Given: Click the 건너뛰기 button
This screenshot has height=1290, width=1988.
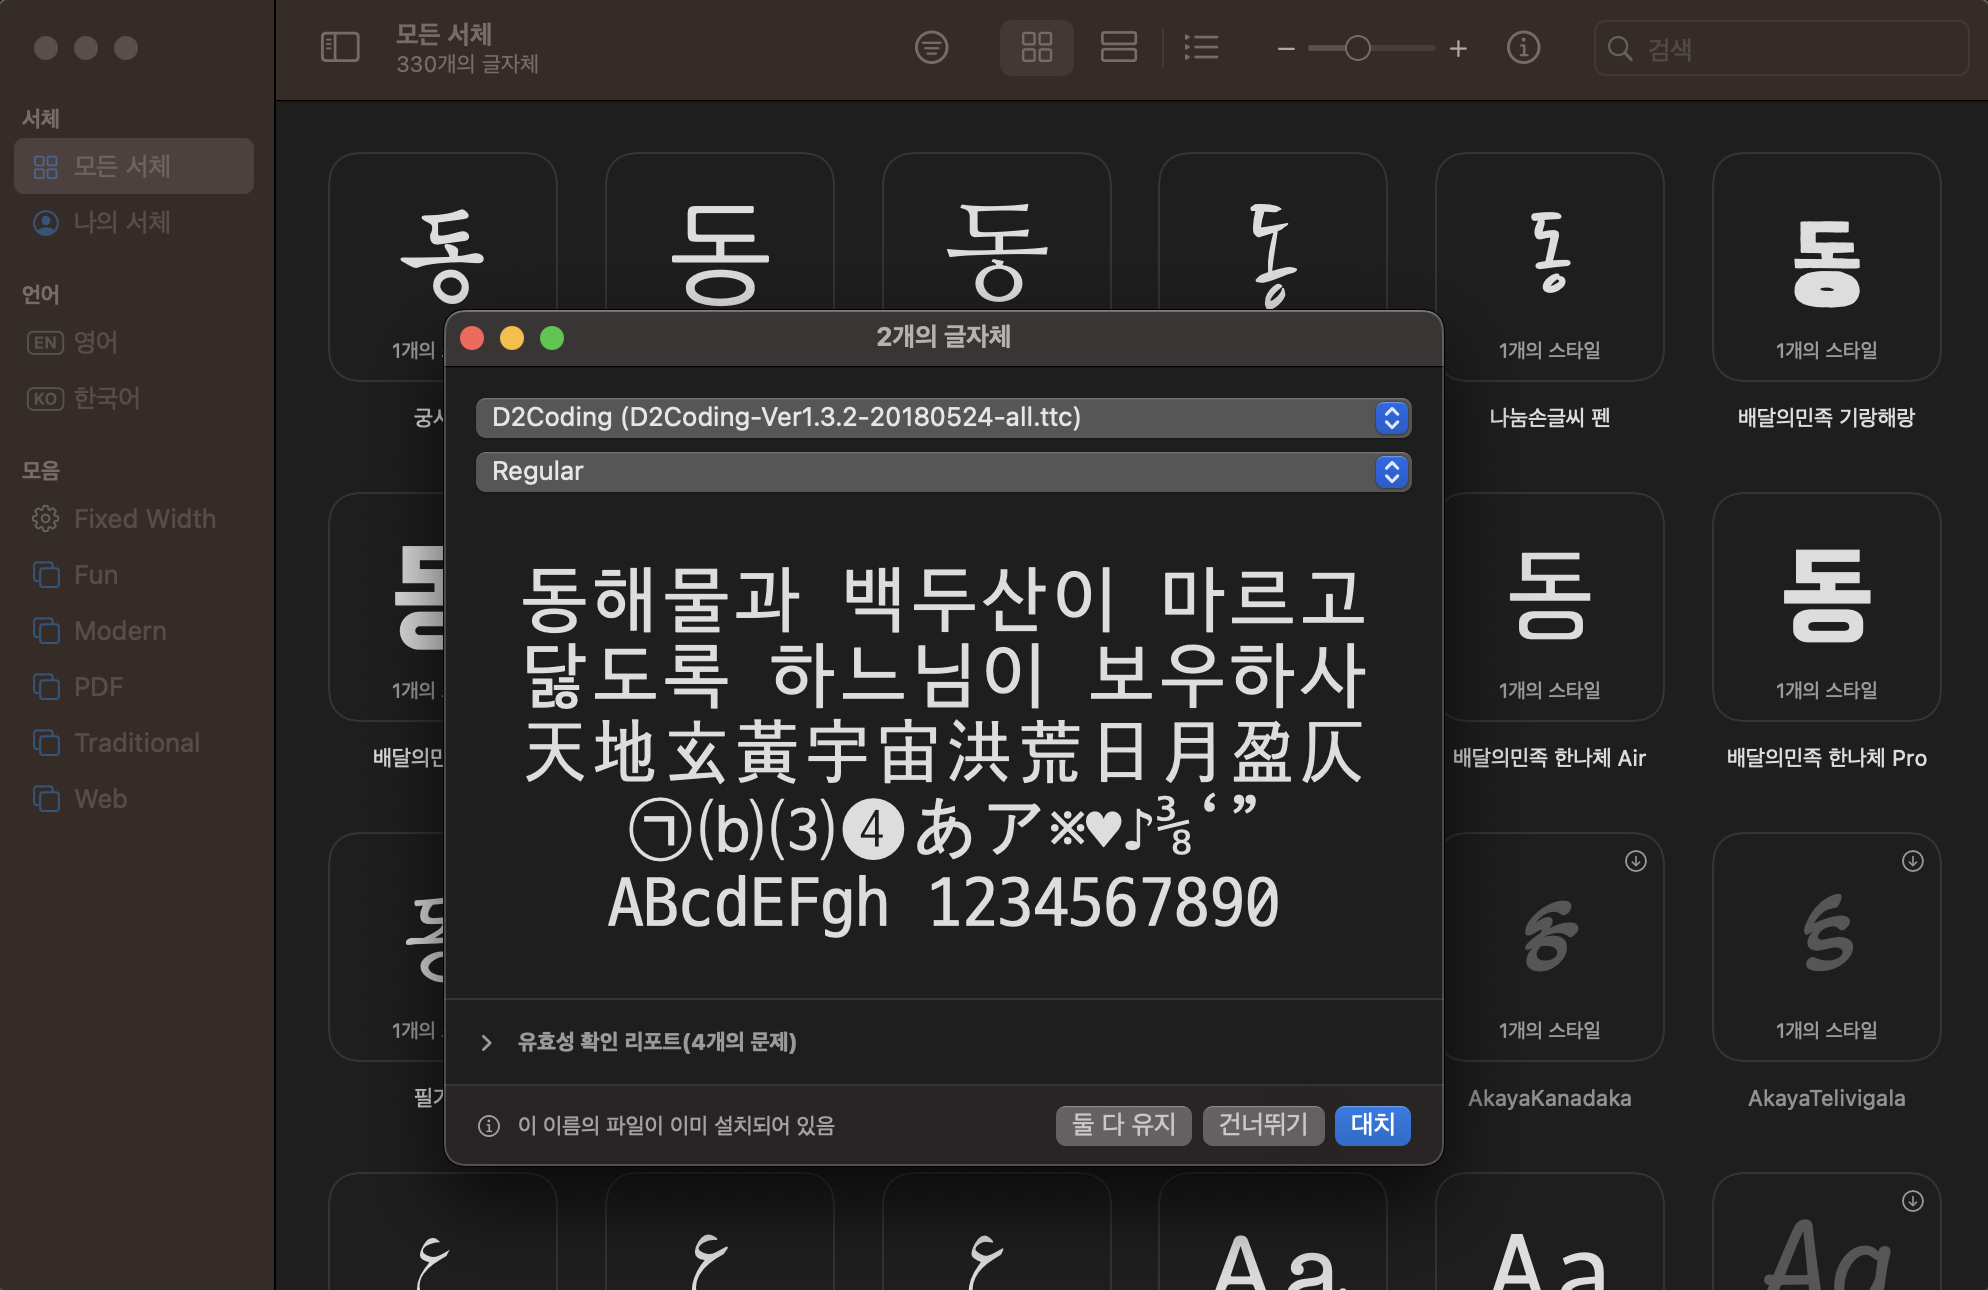Looking at the screenshot, I should 1263,1125.
